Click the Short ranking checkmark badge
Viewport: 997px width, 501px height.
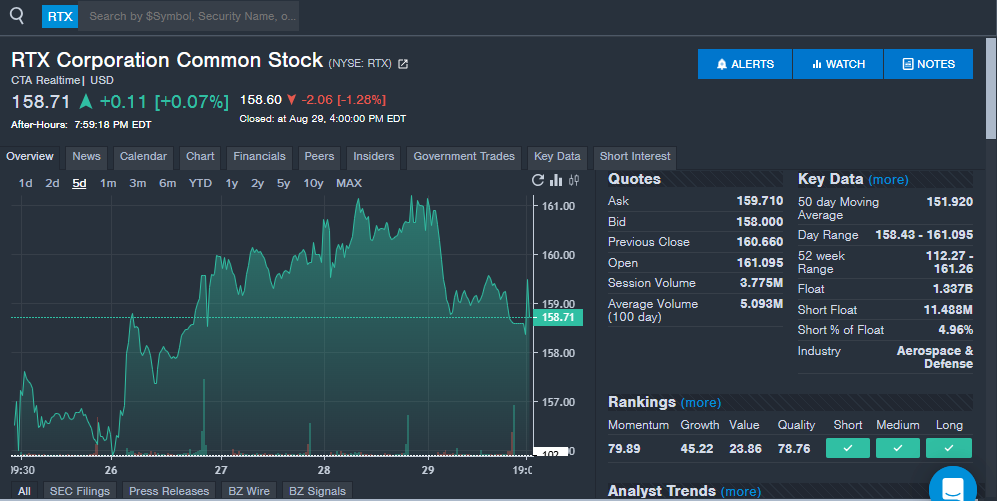(x=848, y=448)
